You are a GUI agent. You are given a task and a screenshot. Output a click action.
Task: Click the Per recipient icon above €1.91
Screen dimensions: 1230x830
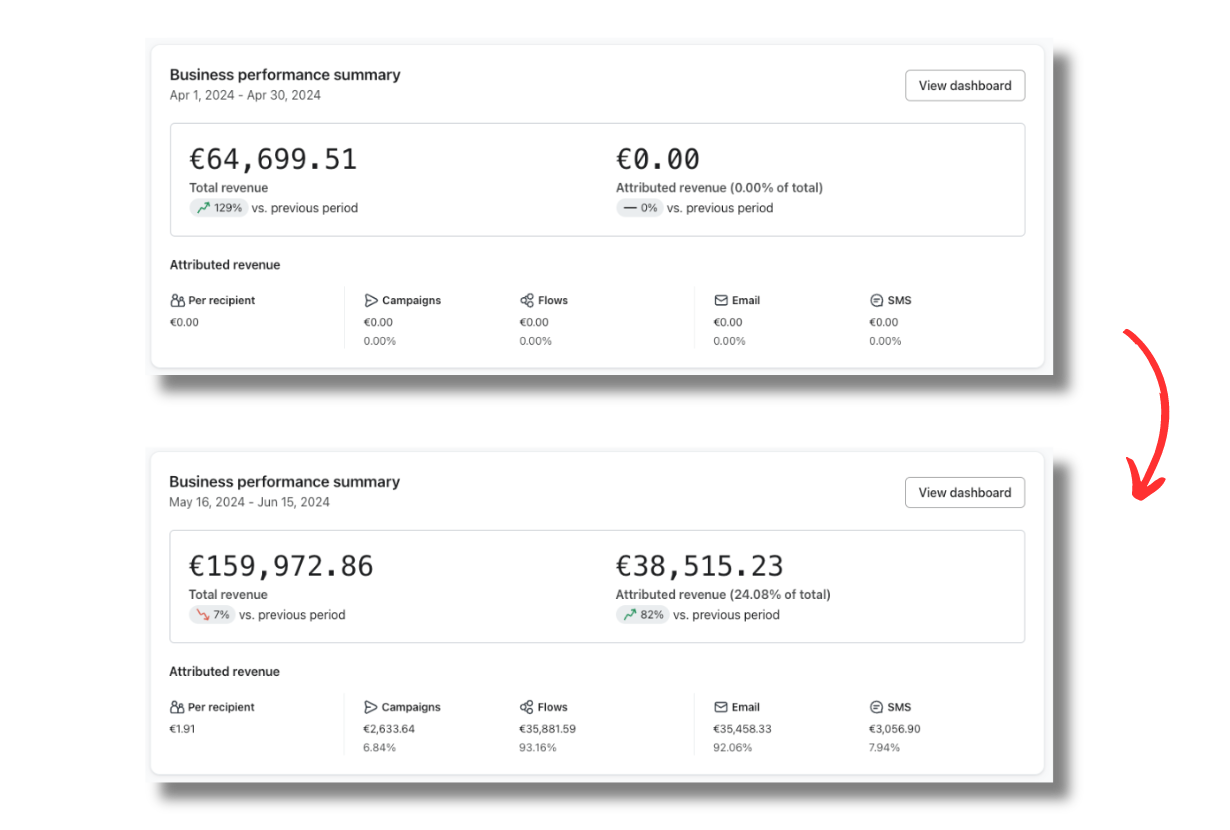[177, 707]
